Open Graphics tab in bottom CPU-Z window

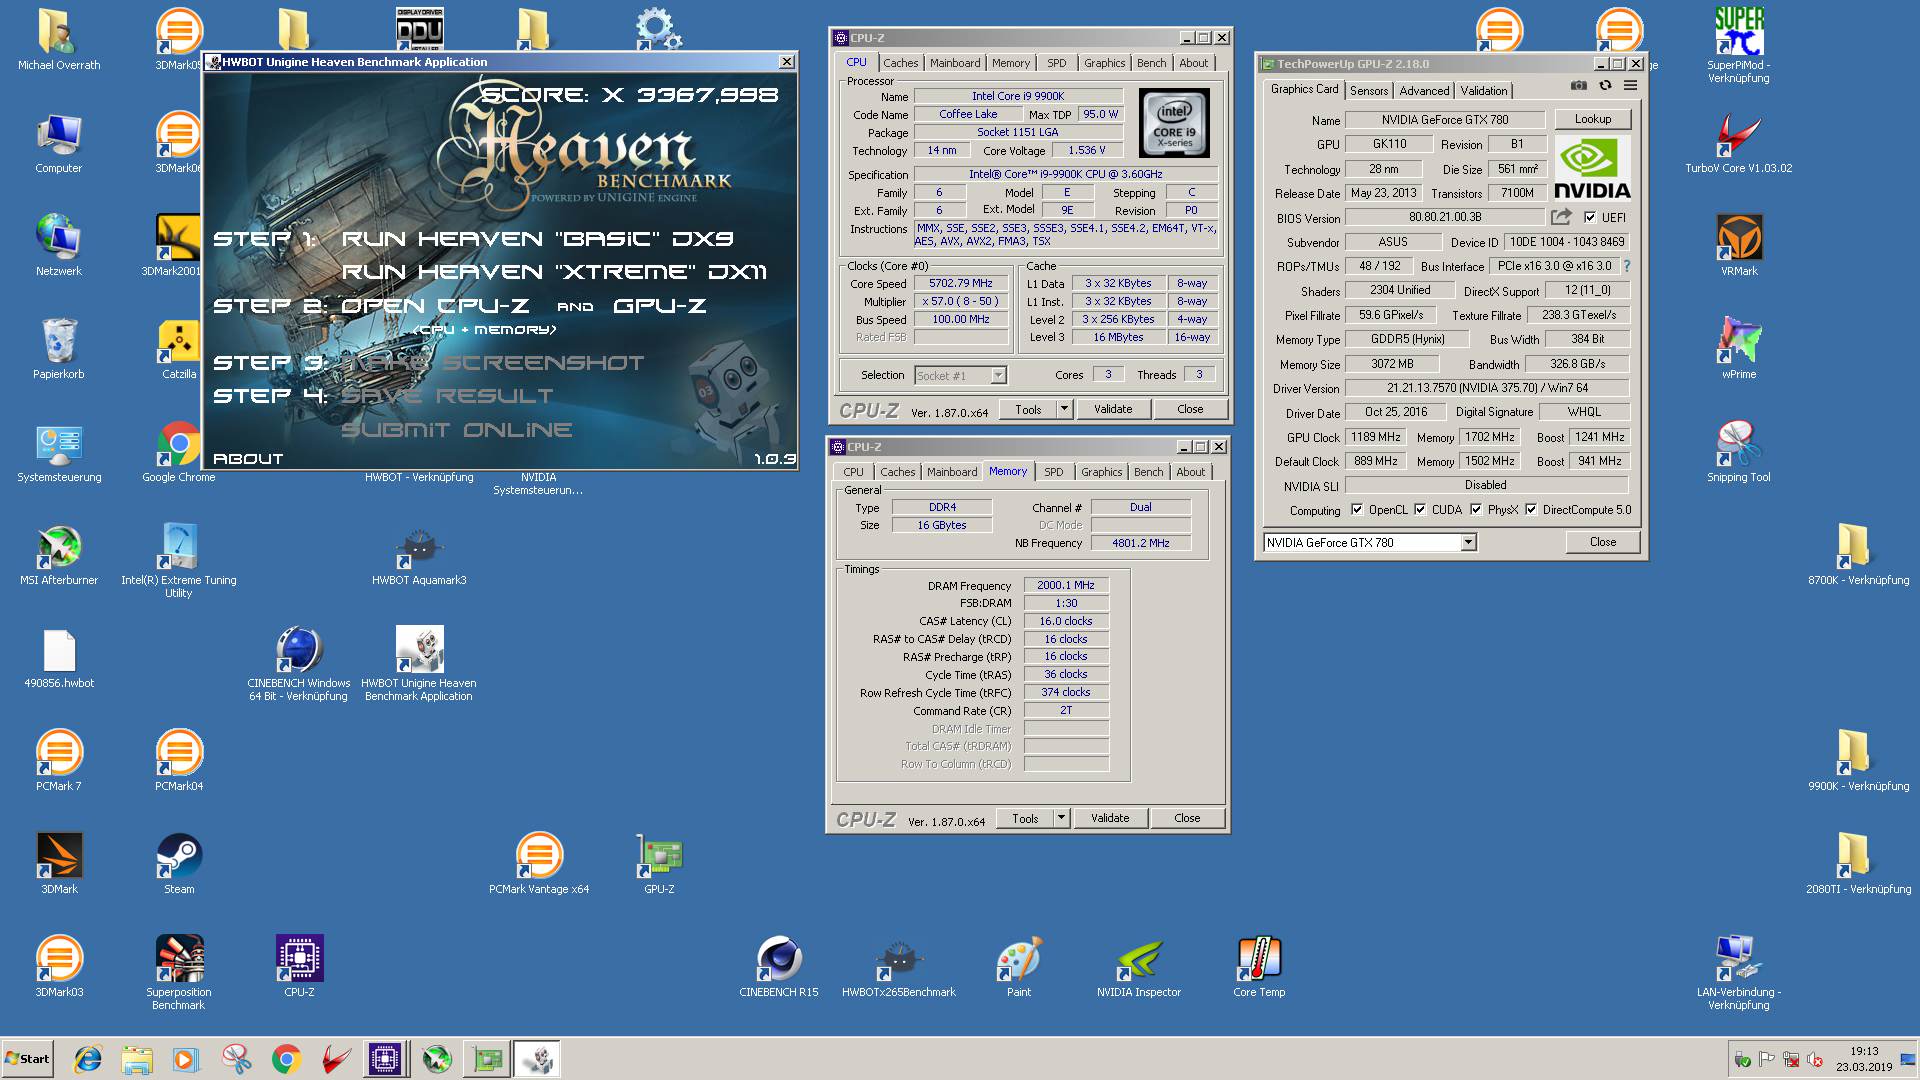click(1101, 472)
